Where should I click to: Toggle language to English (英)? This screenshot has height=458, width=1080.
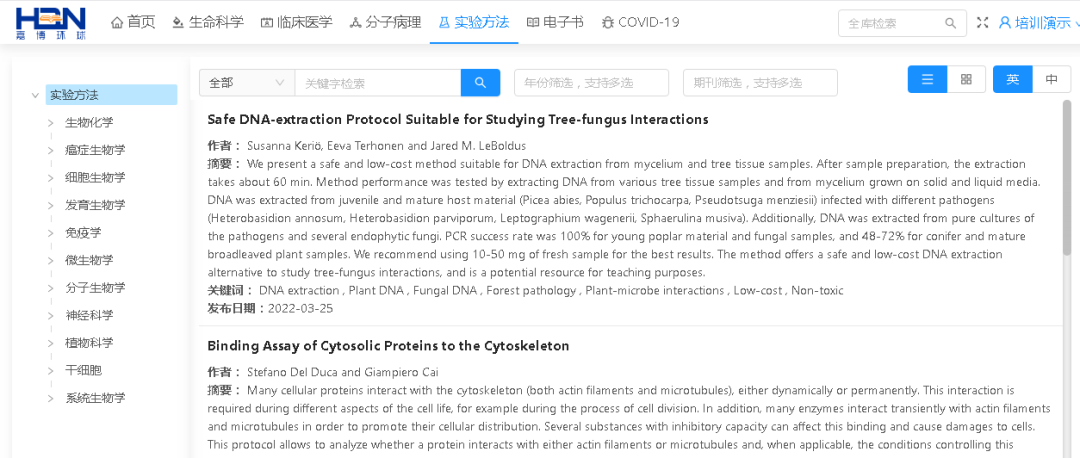click(x=1012, y=80)
